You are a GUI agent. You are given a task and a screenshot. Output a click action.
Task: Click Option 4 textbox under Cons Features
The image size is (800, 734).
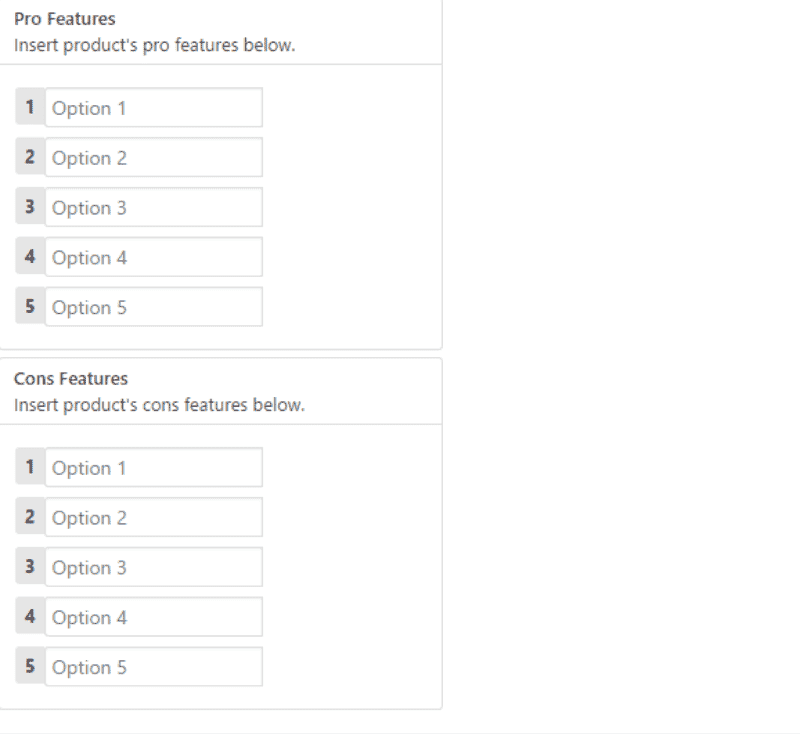(153, 618)
